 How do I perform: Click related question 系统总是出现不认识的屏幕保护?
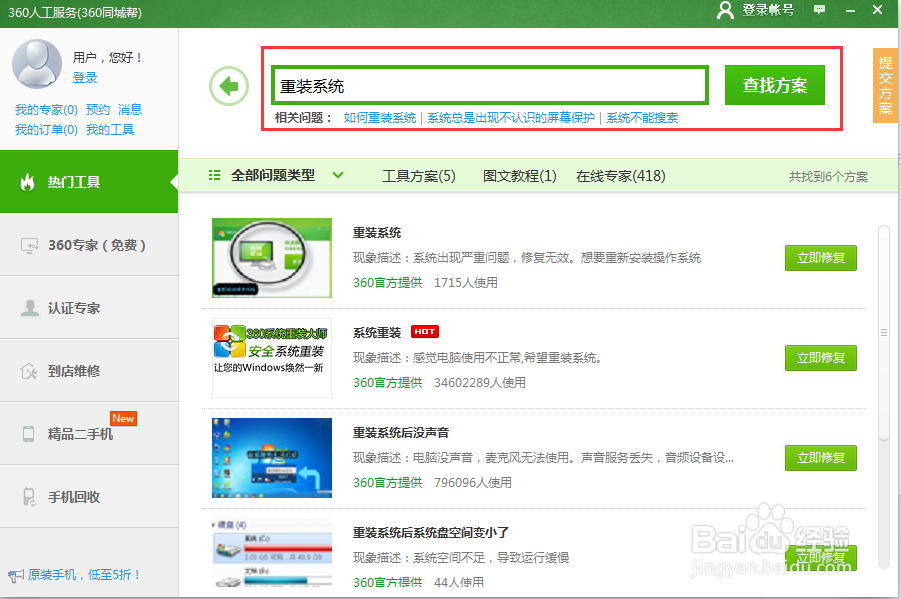tap(511, 118)
